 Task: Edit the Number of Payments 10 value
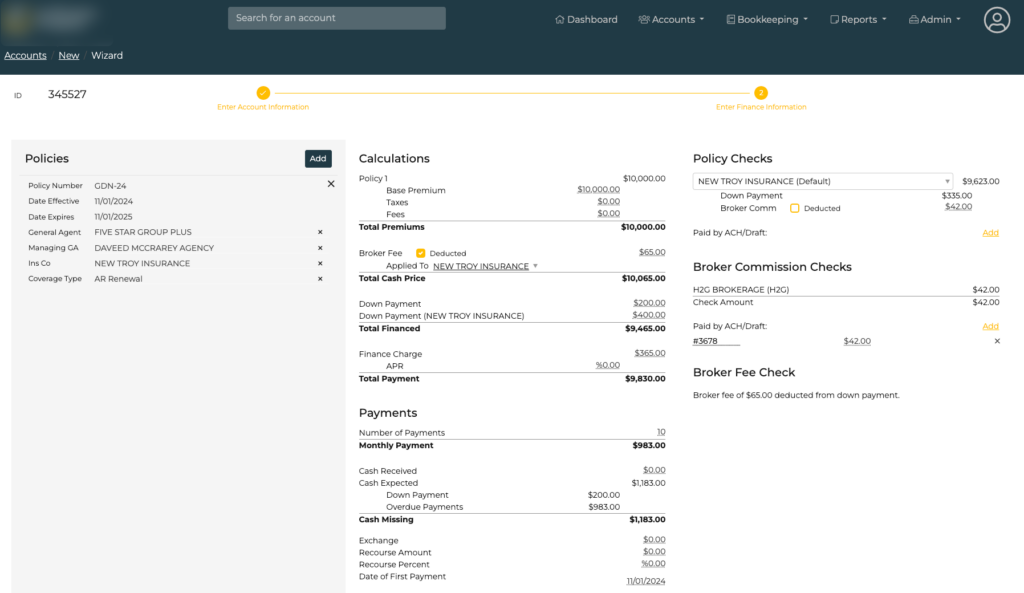point(661,432)
